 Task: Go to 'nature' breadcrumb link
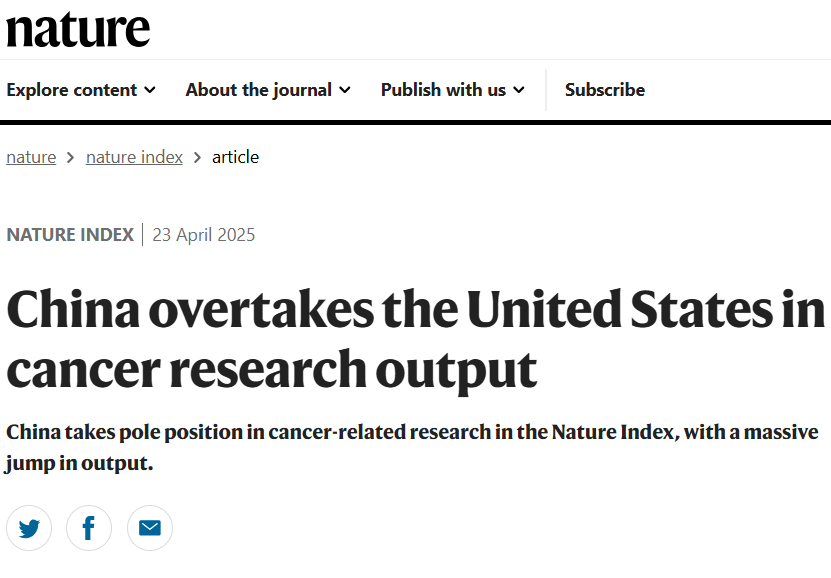31,157
